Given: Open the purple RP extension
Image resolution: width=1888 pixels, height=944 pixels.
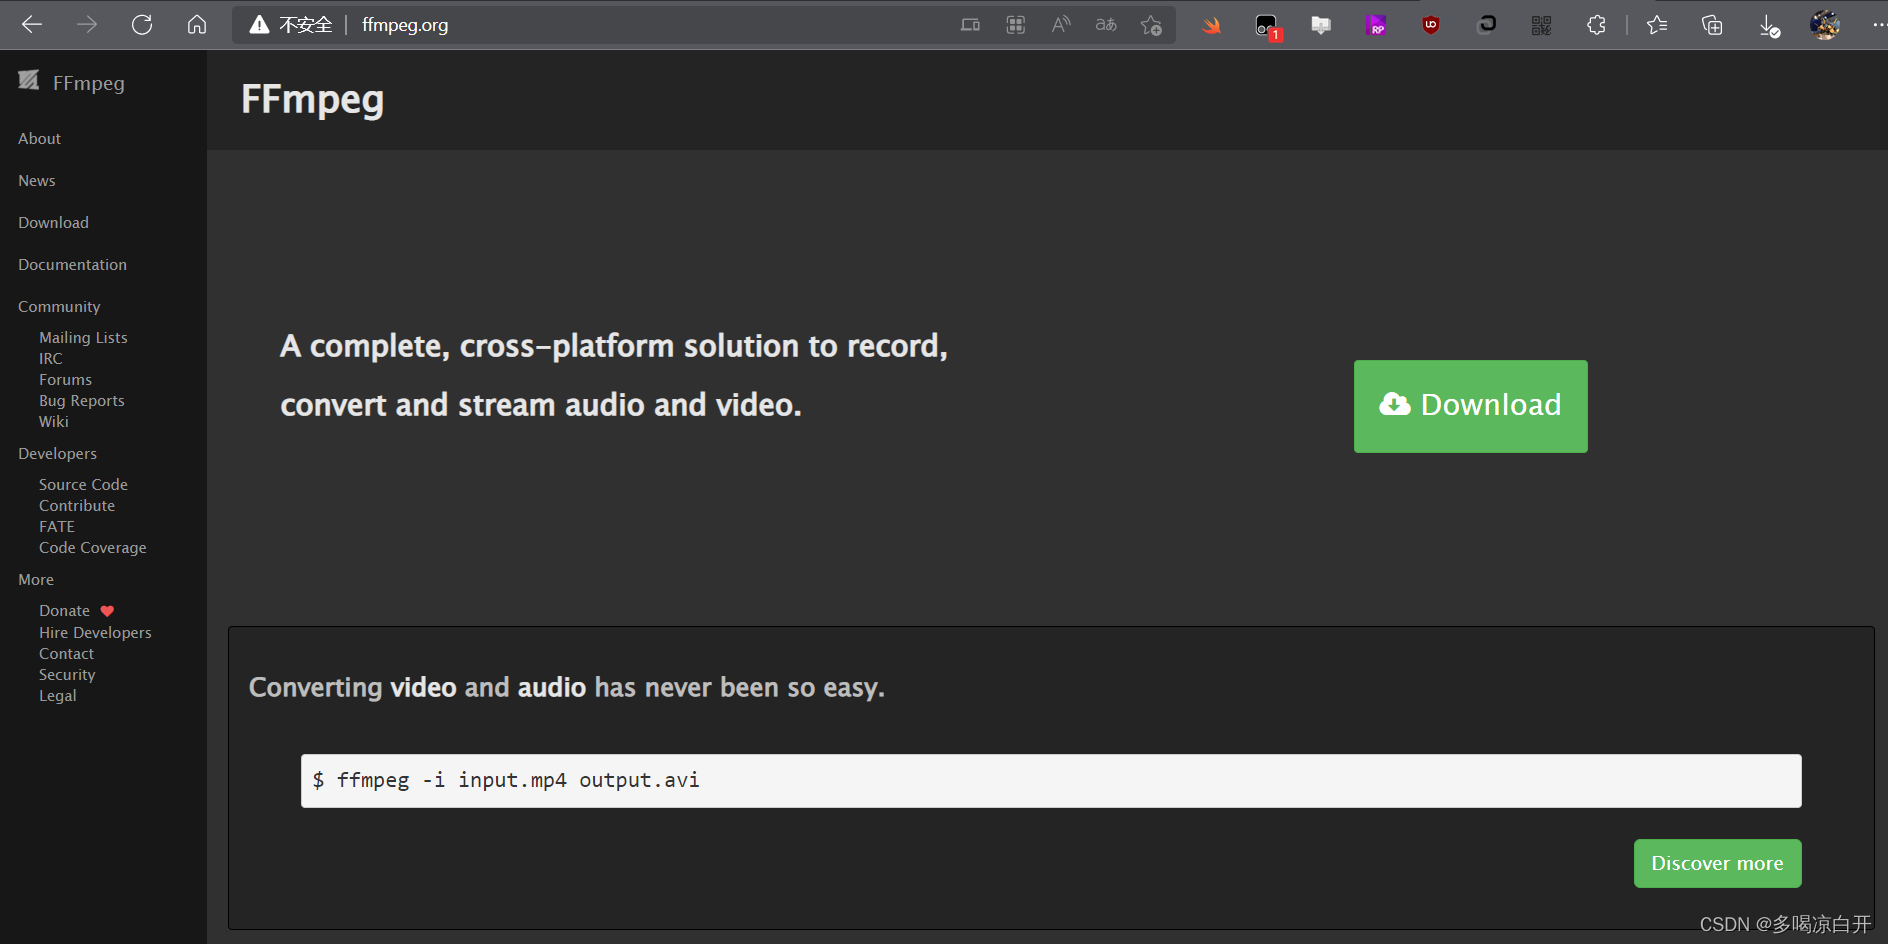Looking at the screenshot, I should pyautogui.click(x=1376, y=25).
